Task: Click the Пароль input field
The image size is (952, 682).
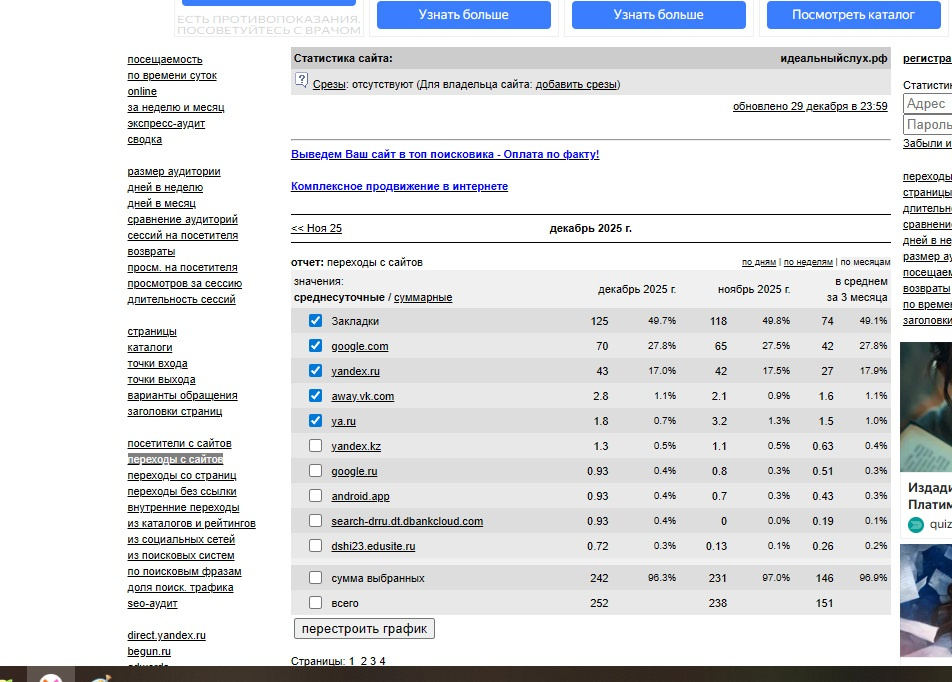Action: [928, 124]
